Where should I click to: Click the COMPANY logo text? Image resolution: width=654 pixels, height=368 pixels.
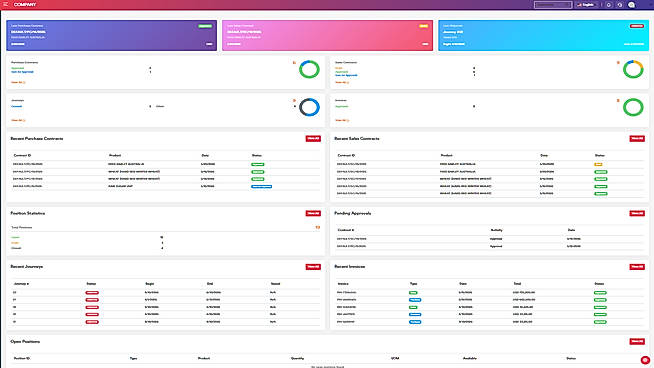(x=25, y=5)
